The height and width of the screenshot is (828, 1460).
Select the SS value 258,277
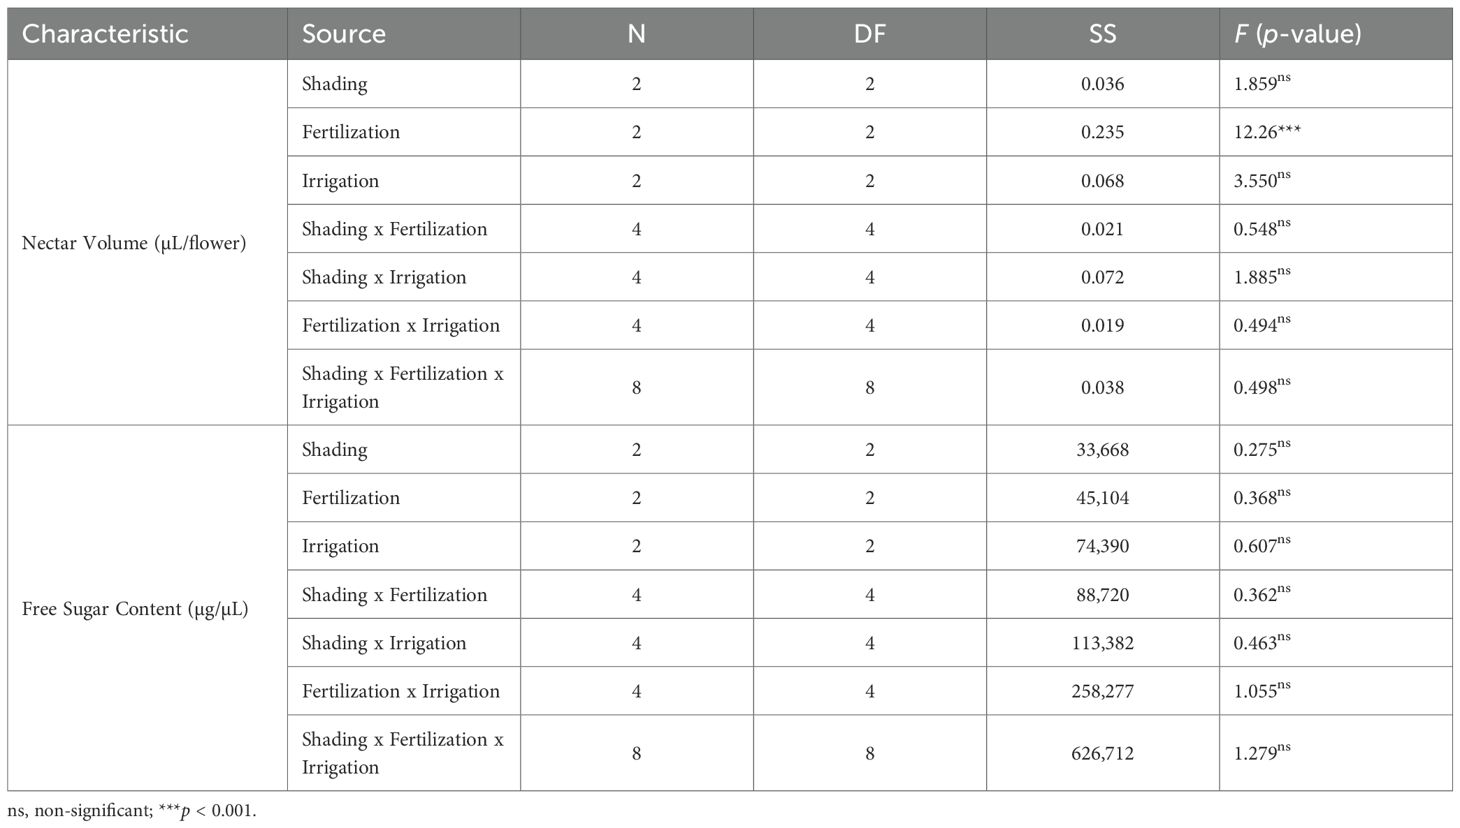(1102, 691)
